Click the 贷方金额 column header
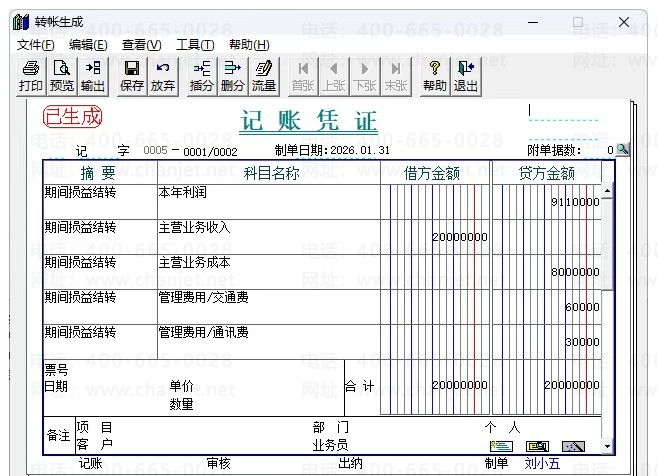The image size is (658, 476). [547, 173]
